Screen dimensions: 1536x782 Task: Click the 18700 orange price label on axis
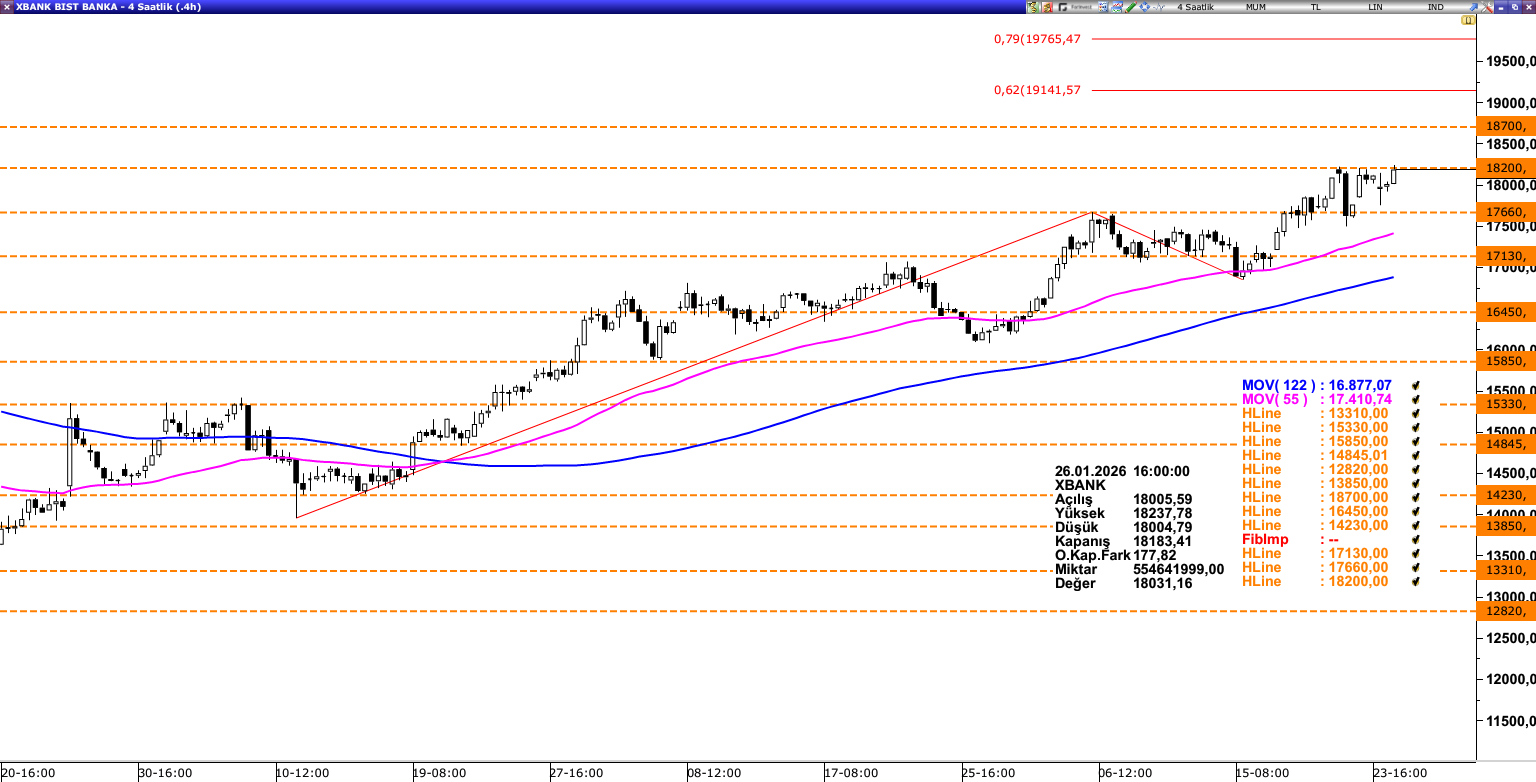click(1505, 126)
